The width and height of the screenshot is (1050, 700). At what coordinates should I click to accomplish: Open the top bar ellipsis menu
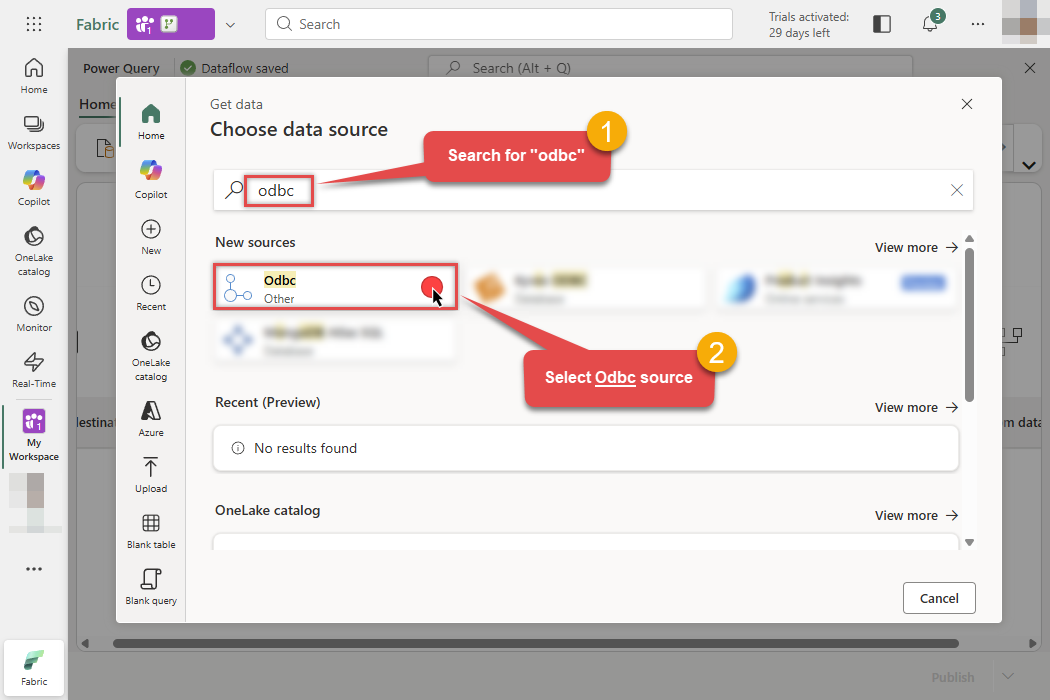[x=977, y=24]
